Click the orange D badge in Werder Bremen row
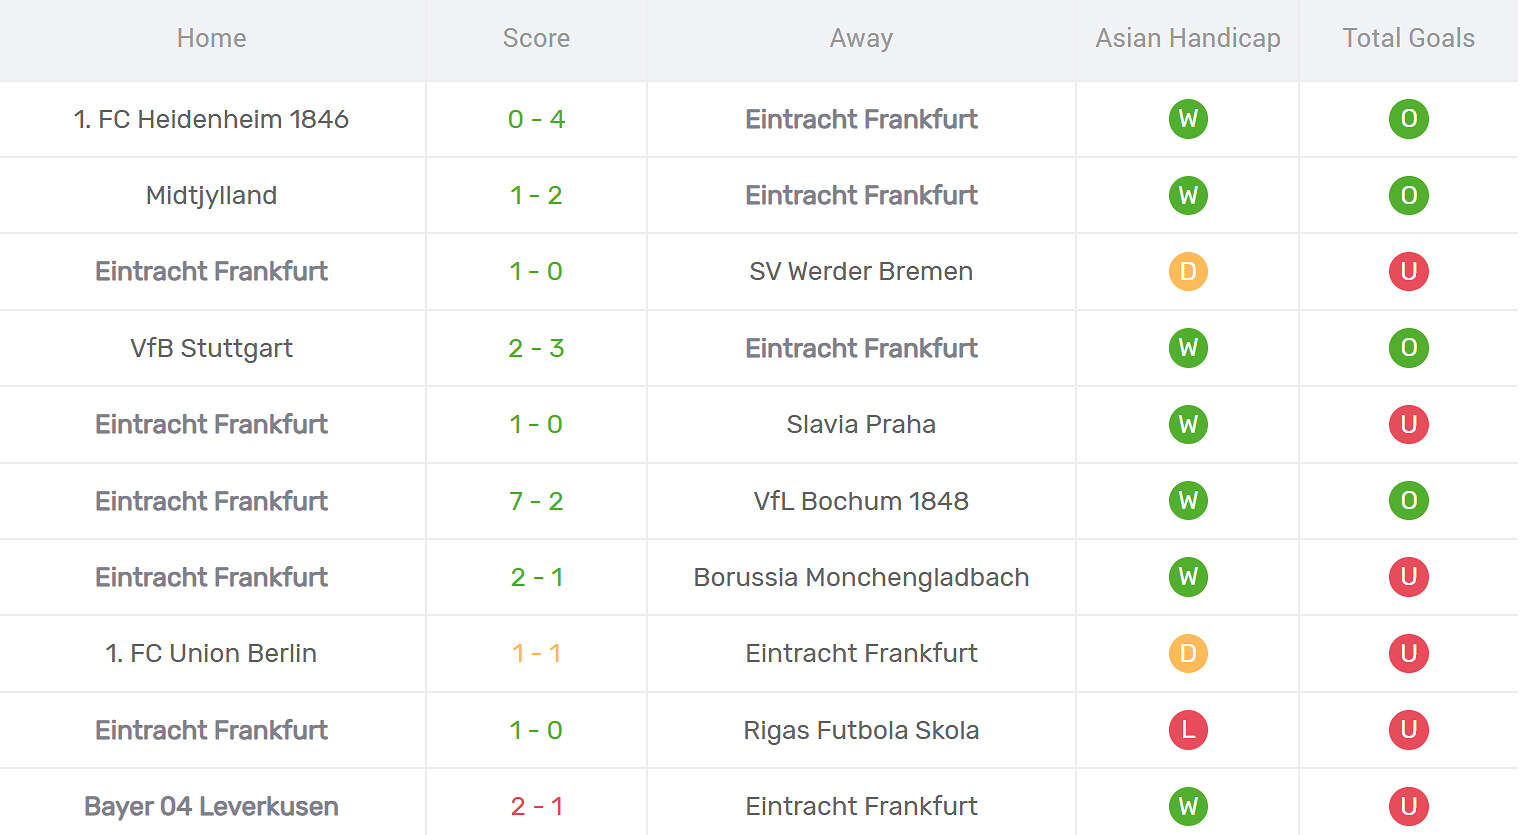Viewport: 1521px width, 835px height. pos(1188,271)
